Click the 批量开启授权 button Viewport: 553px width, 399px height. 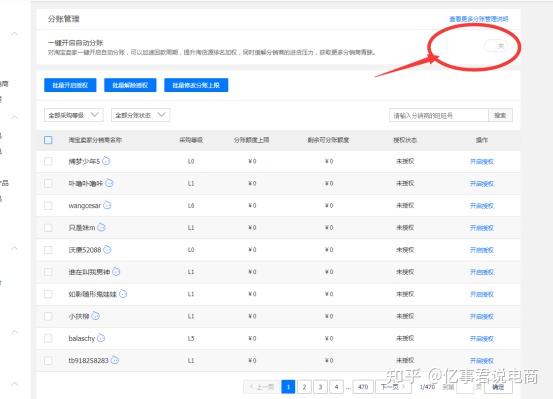[x=70, y=85]
